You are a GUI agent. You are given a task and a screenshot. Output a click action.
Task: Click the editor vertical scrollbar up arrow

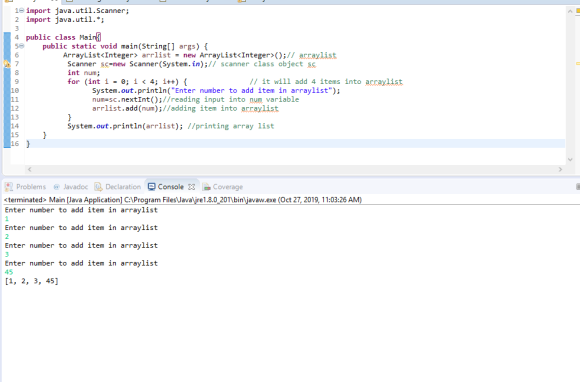click(x=570, y=11)
